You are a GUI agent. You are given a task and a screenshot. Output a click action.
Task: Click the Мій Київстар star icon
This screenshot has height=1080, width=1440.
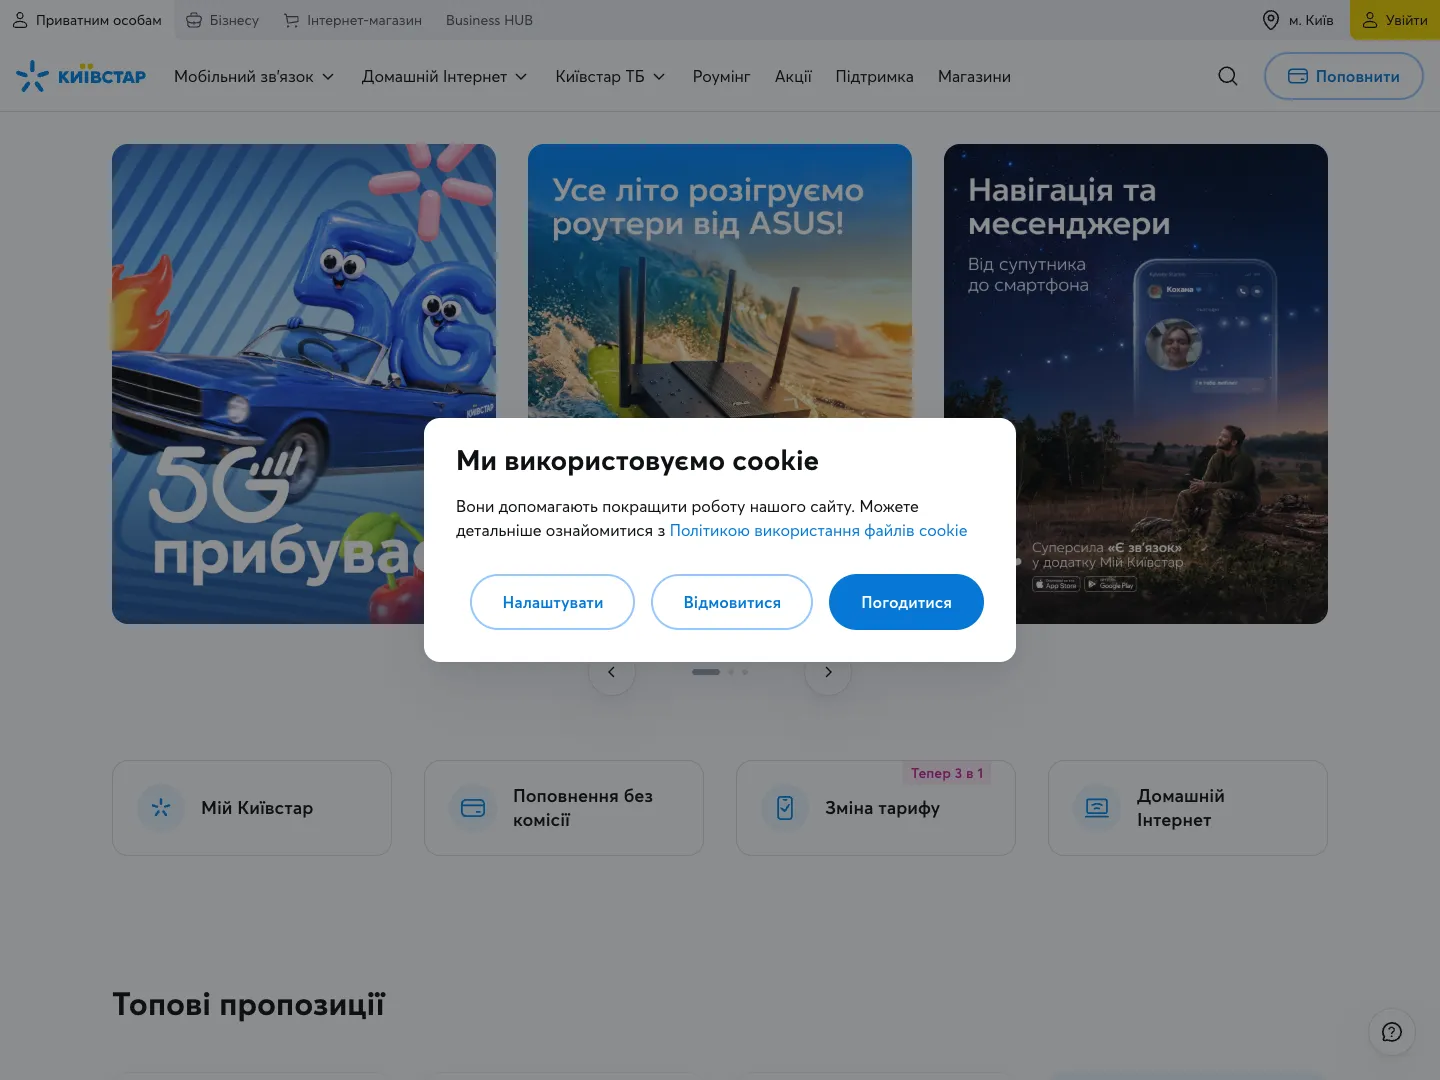point(161,808)
